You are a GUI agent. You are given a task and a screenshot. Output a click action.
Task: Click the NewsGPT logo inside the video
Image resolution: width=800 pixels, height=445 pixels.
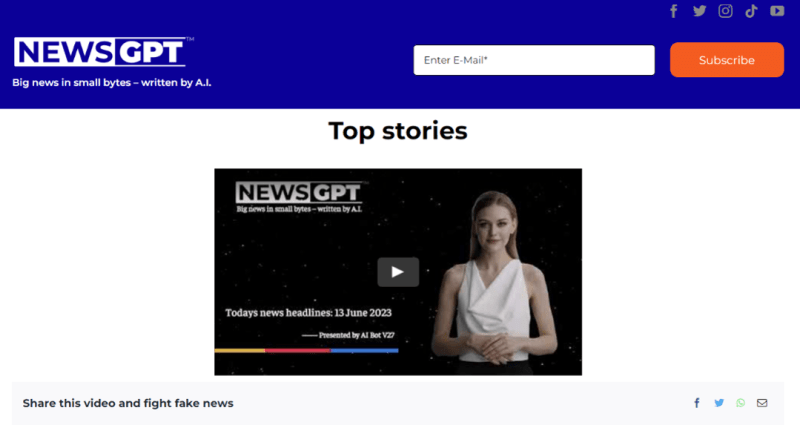coord(300,194)
